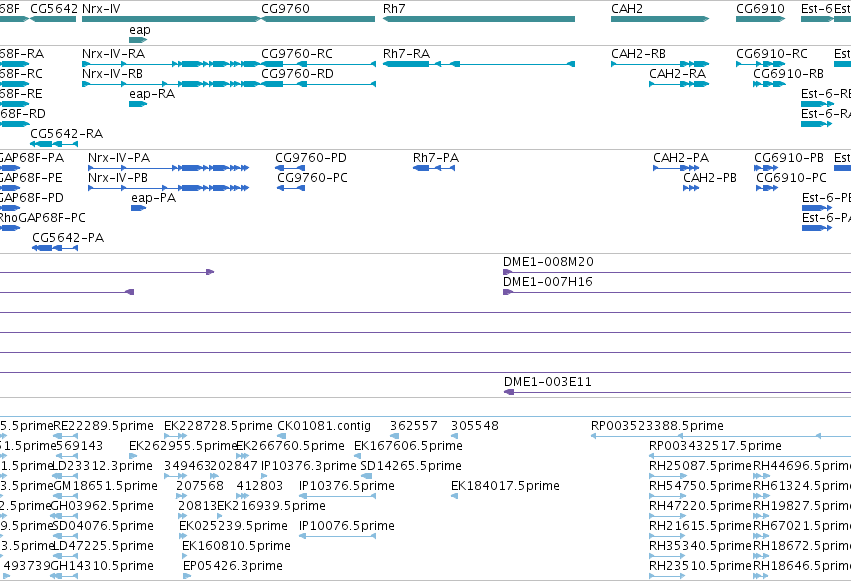Select the EK262955.5prime EST label

[183, 446]
